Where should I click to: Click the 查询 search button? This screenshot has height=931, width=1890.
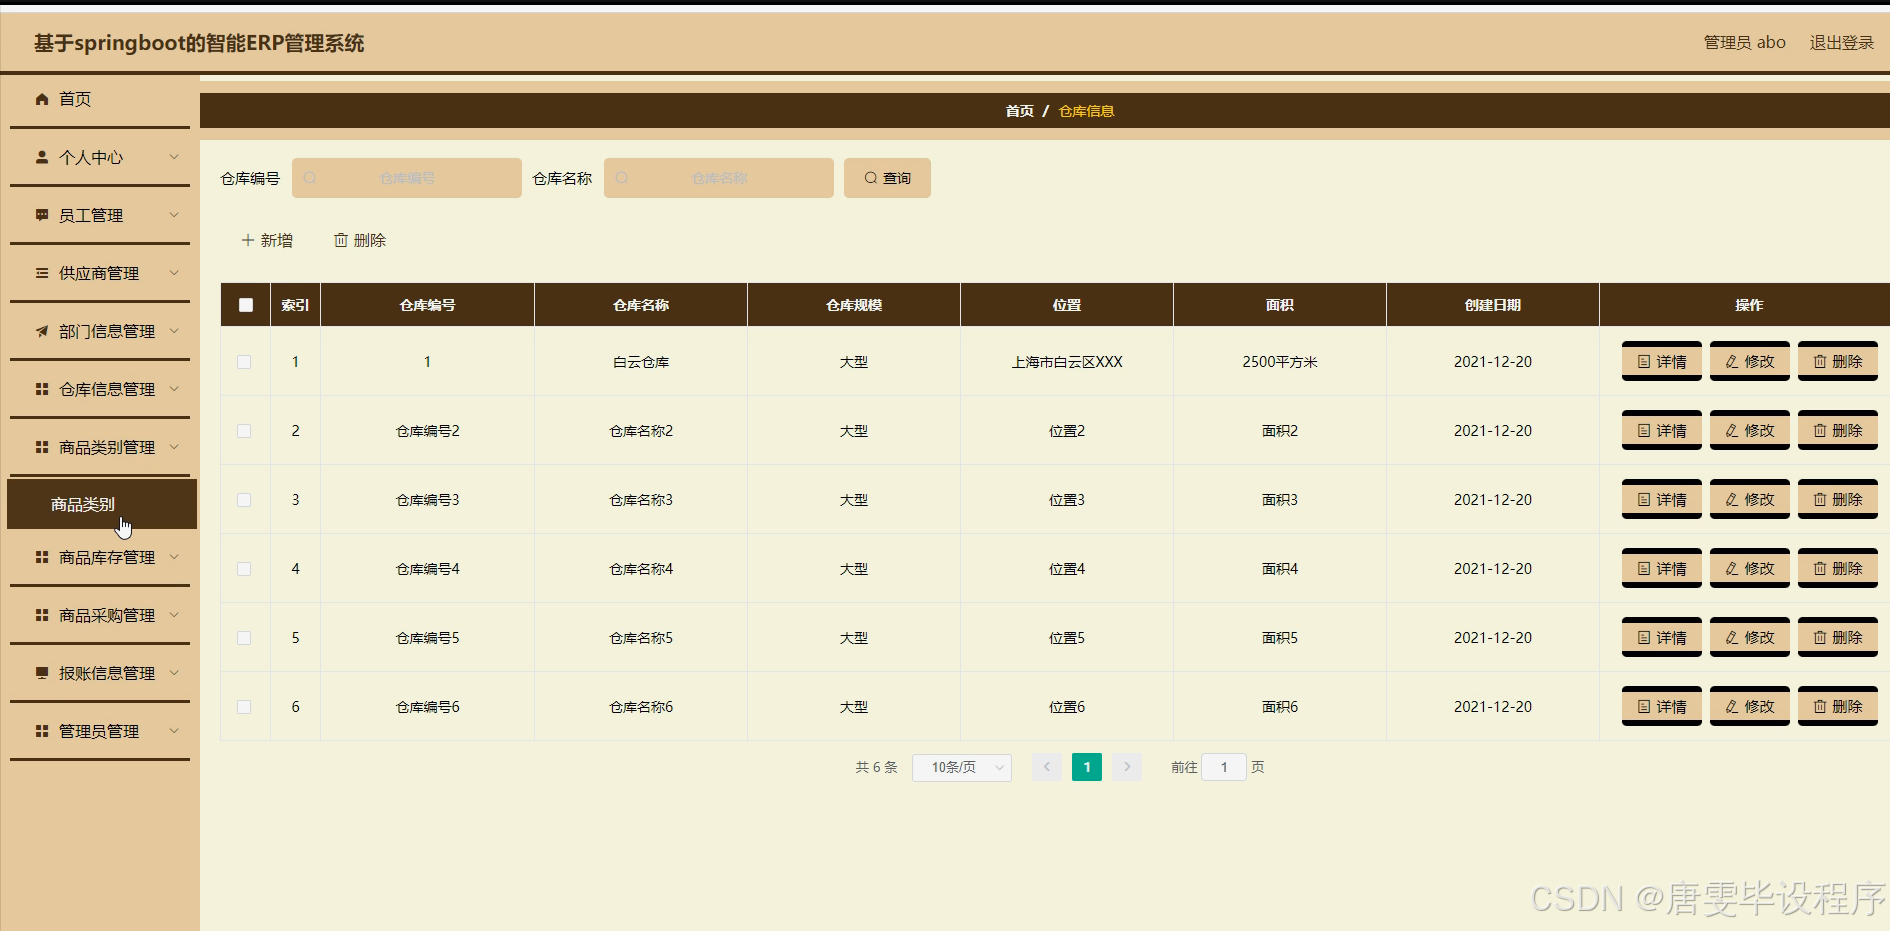(x=887, y=178)
